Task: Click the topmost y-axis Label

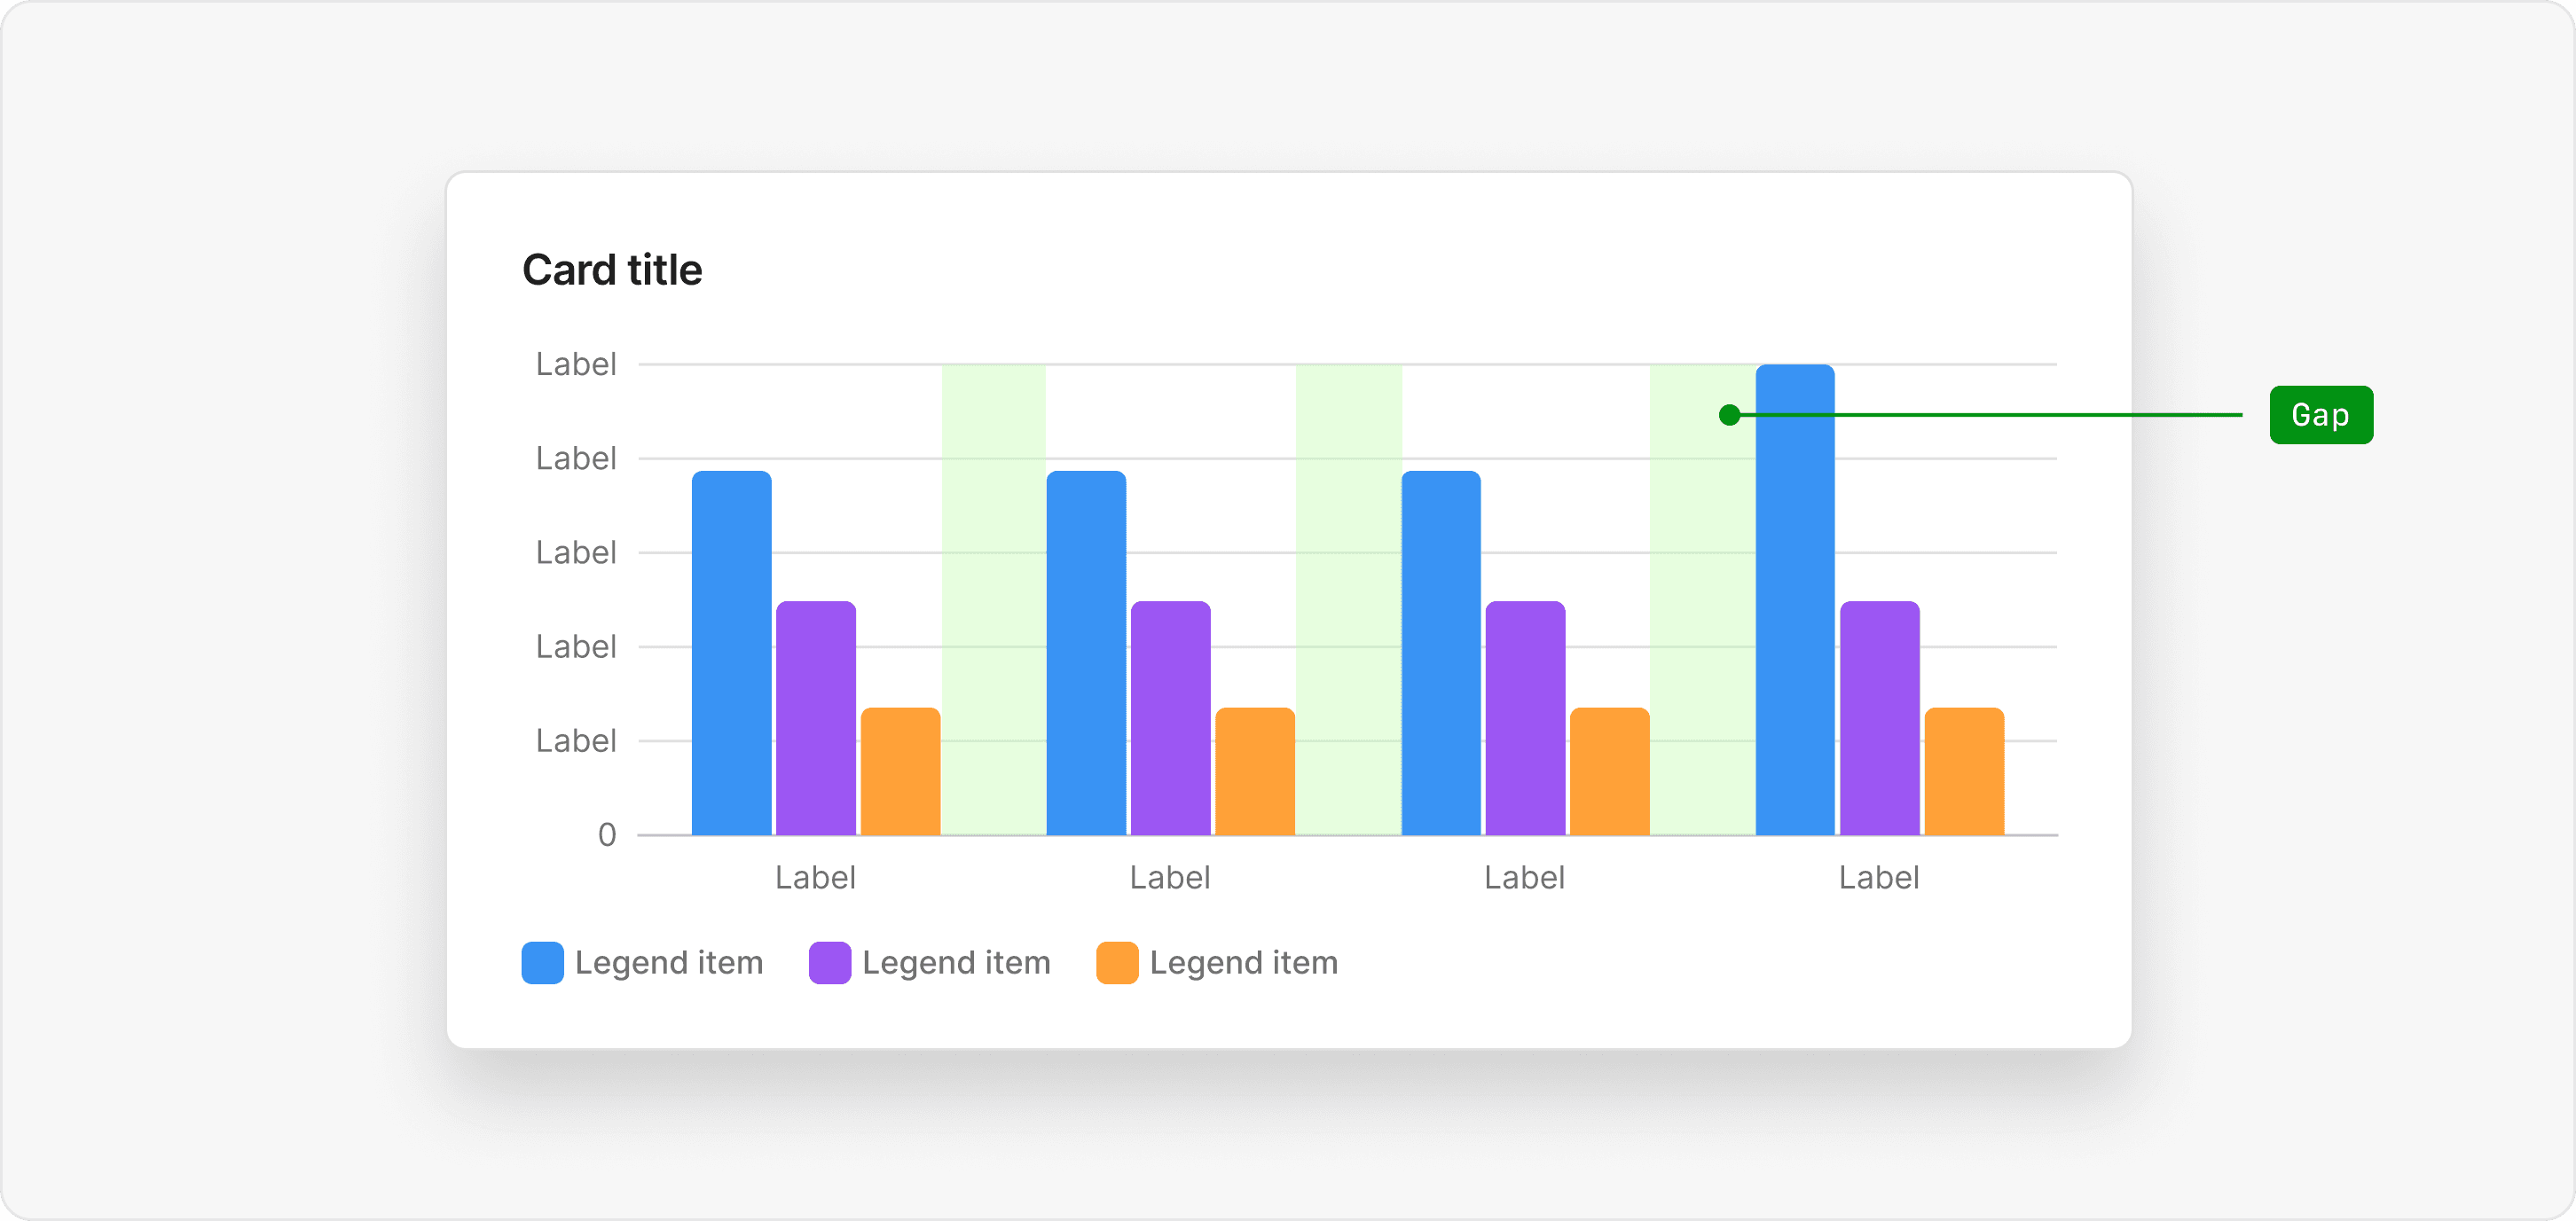Action: coord(576,364)
